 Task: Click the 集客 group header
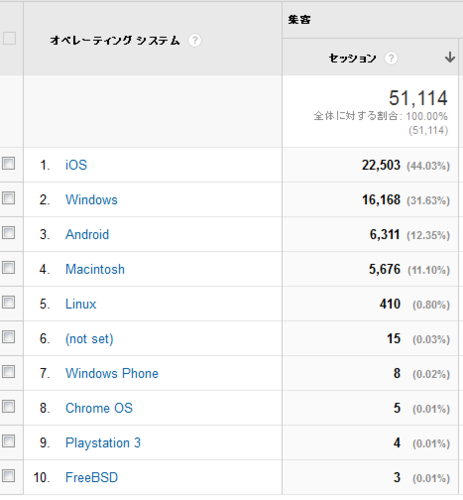(299, 20)
